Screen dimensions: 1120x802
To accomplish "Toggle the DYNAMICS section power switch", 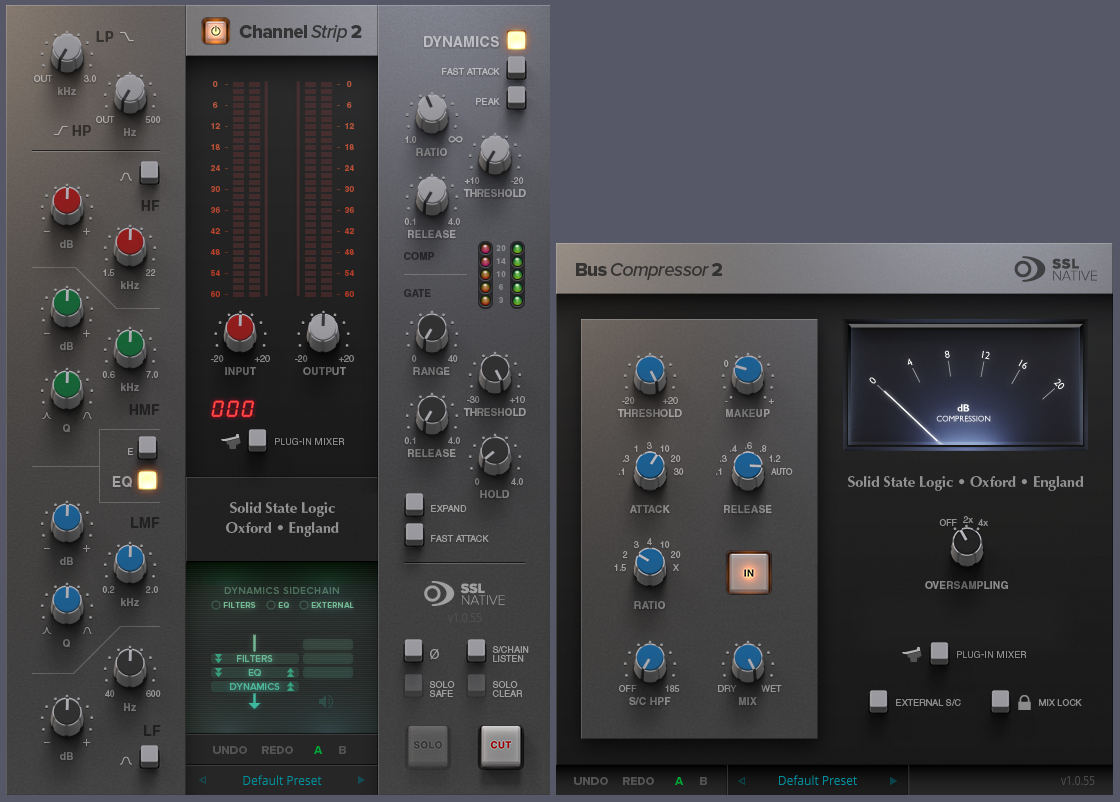I will [x=516, y=40].
